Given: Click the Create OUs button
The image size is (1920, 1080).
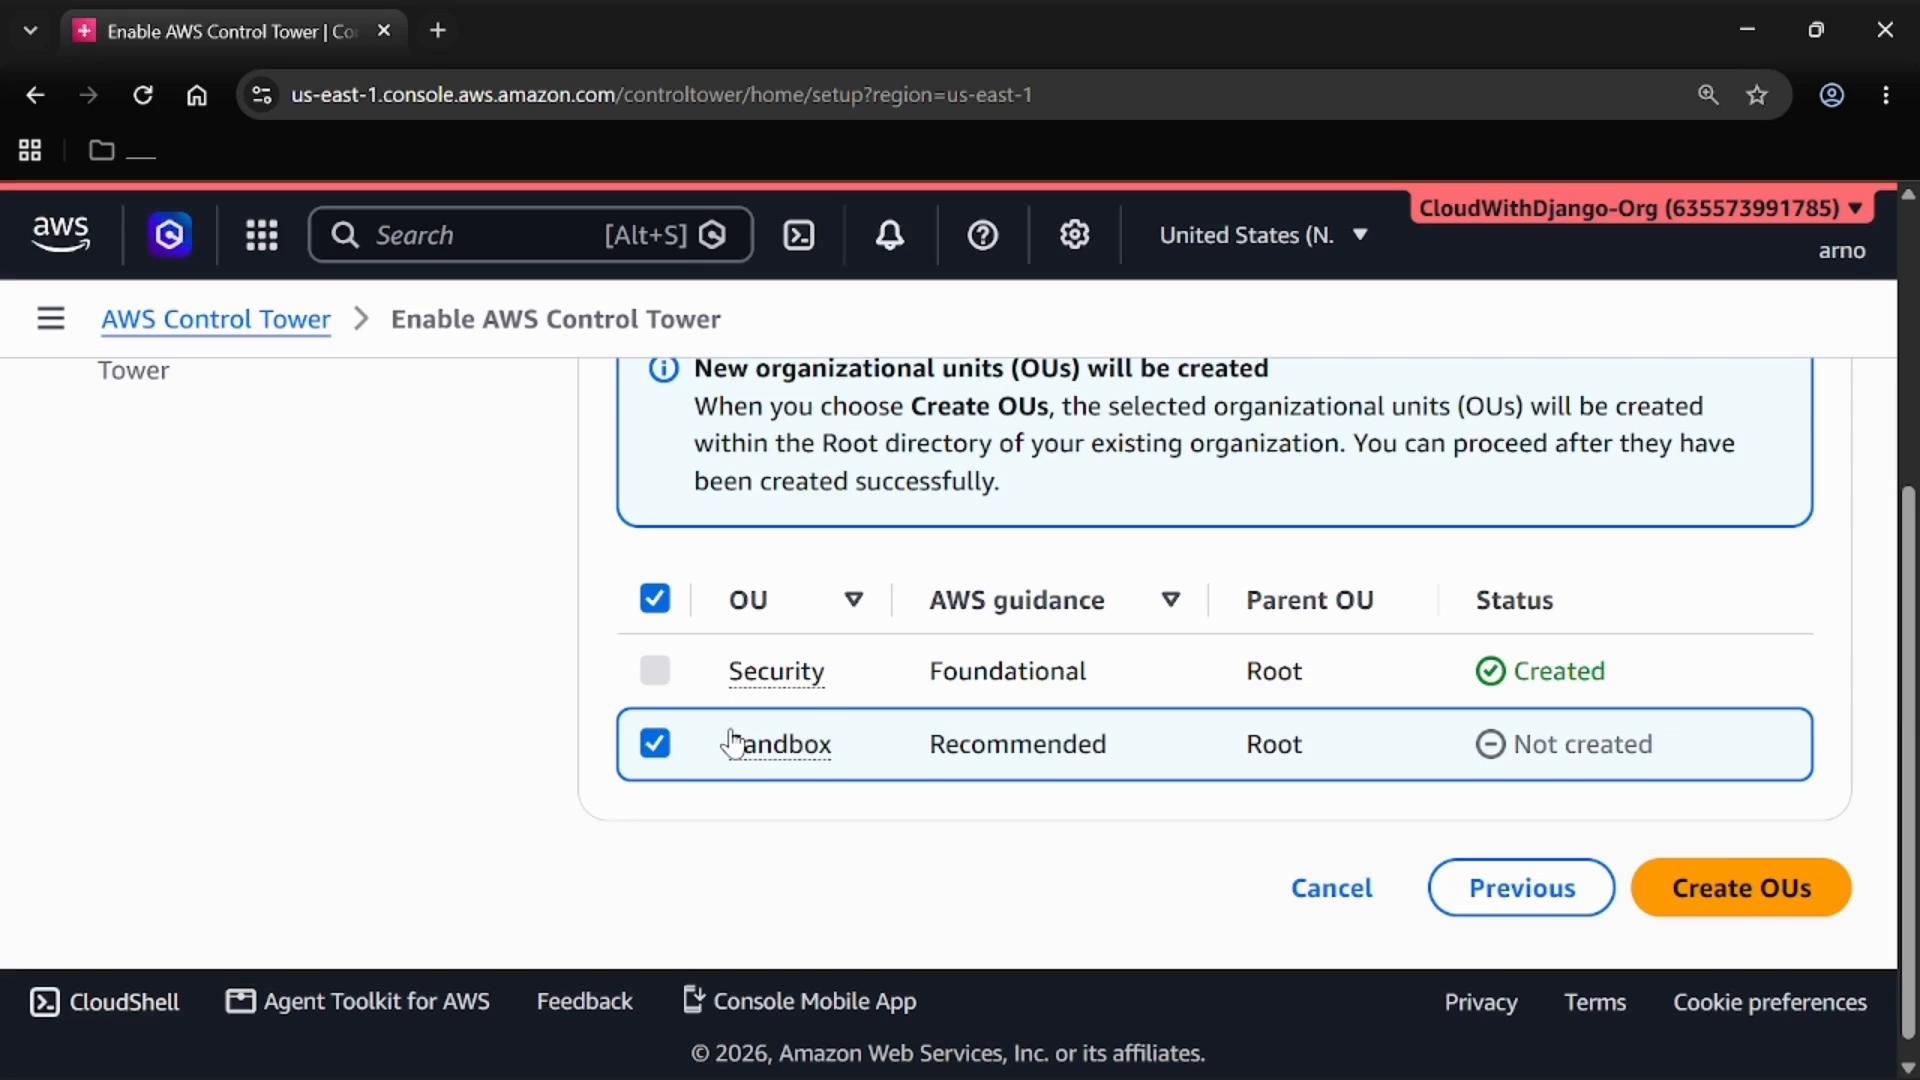Looking at the screenshot, I should pos(1741,888).
